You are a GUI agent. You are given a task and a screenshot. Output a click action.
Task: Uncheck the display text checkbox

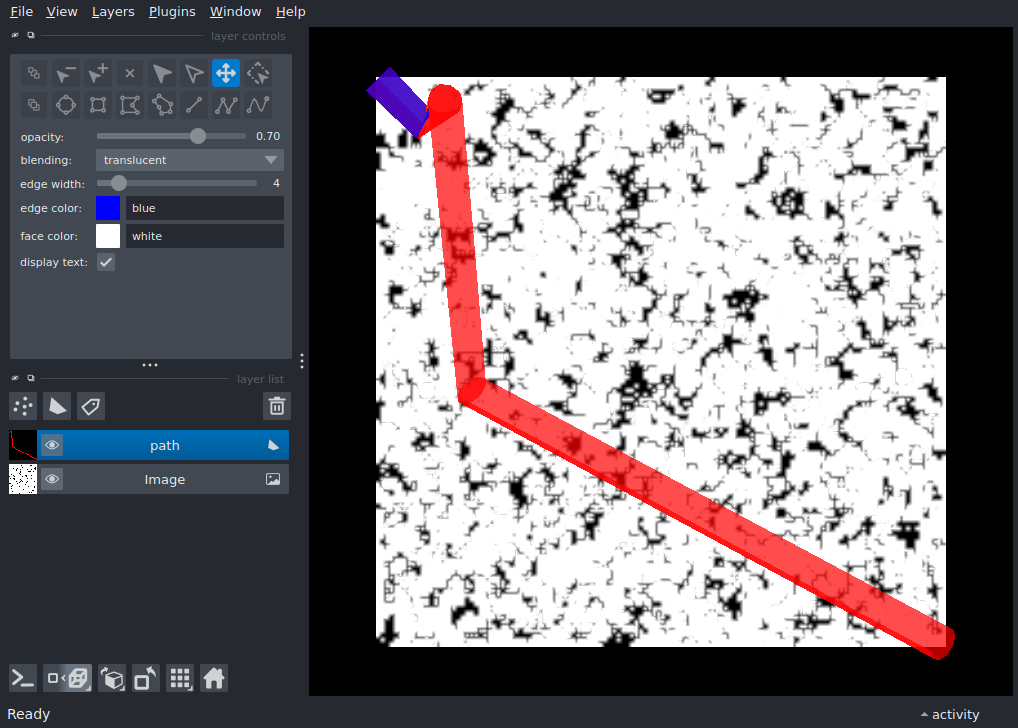coord(105,261)
